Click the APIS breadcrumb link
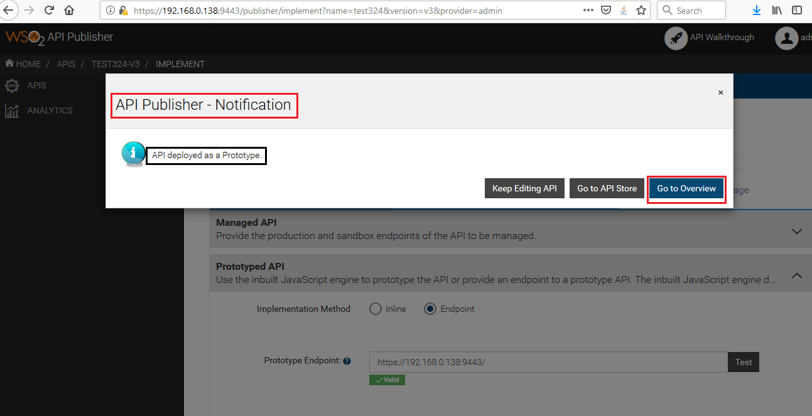The image size is (812, 416). tap(66, 64)
